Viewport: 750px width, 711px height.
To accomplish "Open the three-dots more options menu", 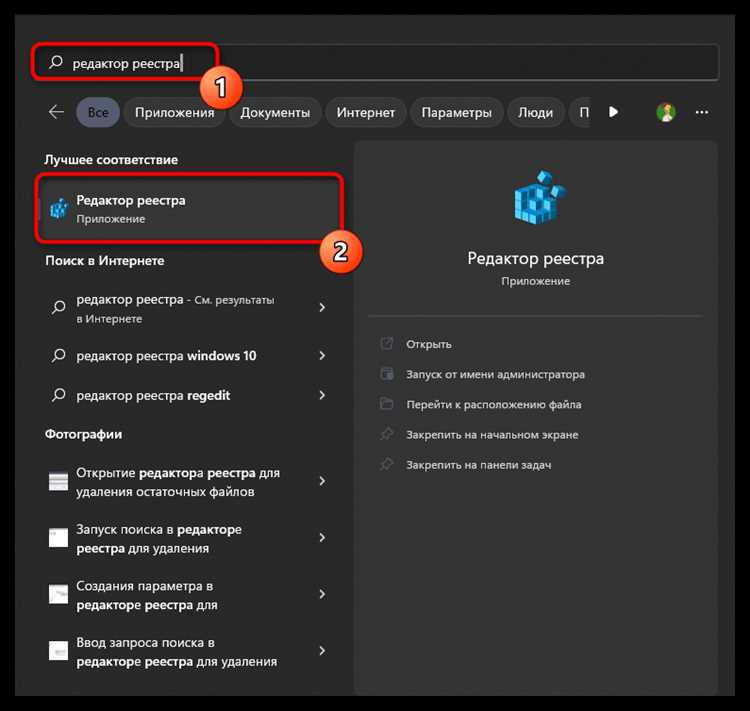I will point(702,112).
